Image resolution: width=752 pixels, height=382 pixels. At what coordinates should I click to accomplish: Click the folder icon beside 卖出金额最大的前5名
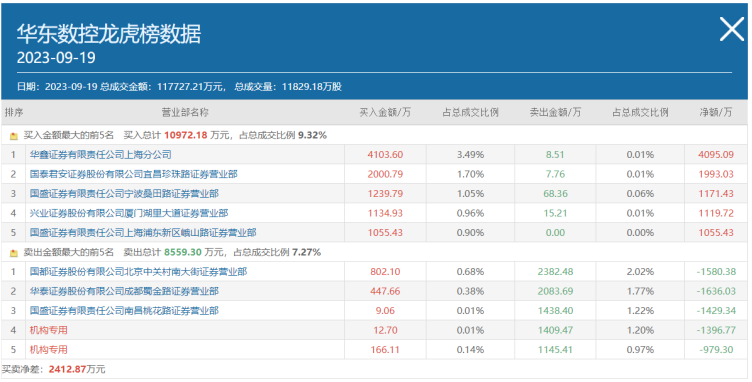coord(13,253)
